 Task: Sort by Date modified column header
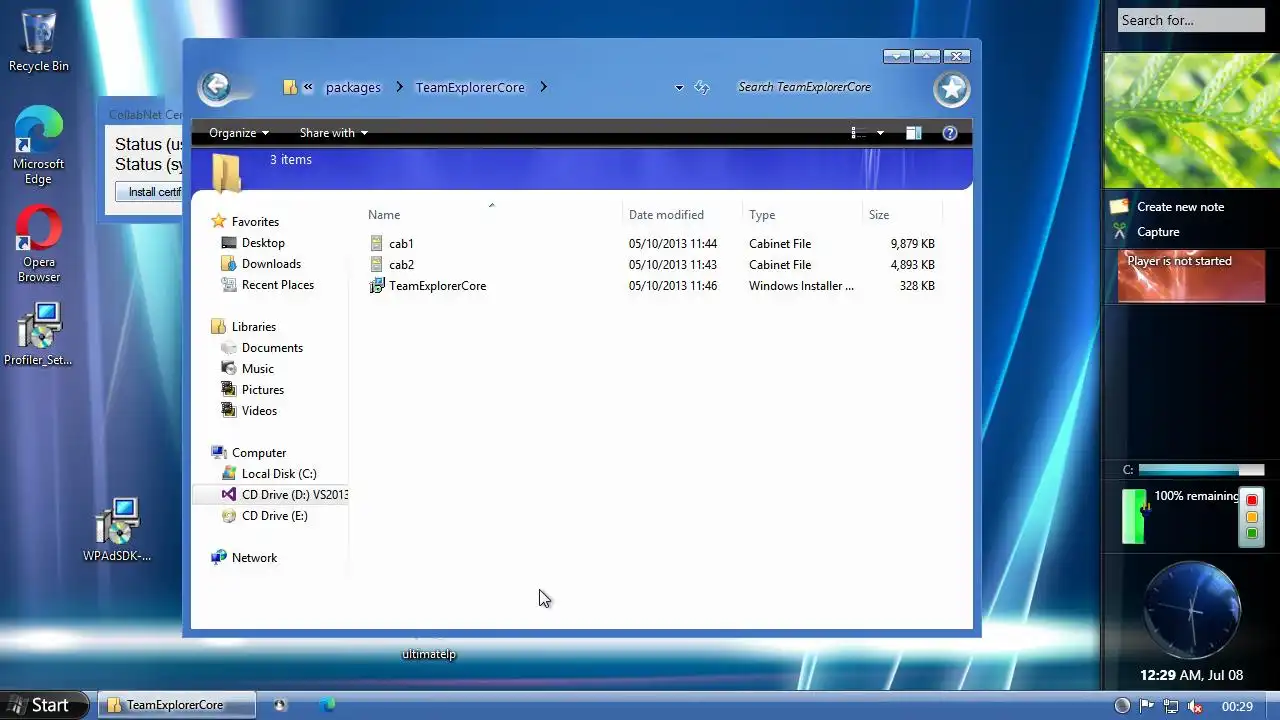click(666, 215)
